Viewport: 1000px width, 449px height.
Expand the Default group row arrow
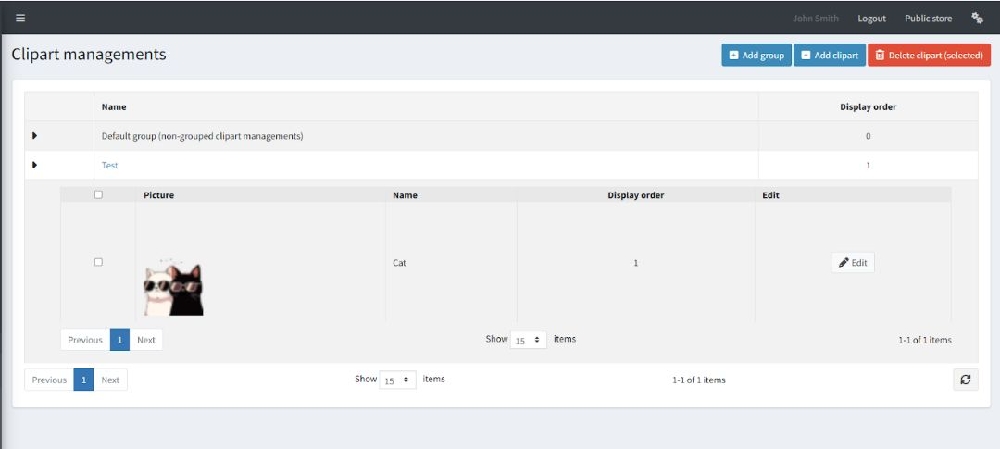pyautogui.click(x=34, y=135)
